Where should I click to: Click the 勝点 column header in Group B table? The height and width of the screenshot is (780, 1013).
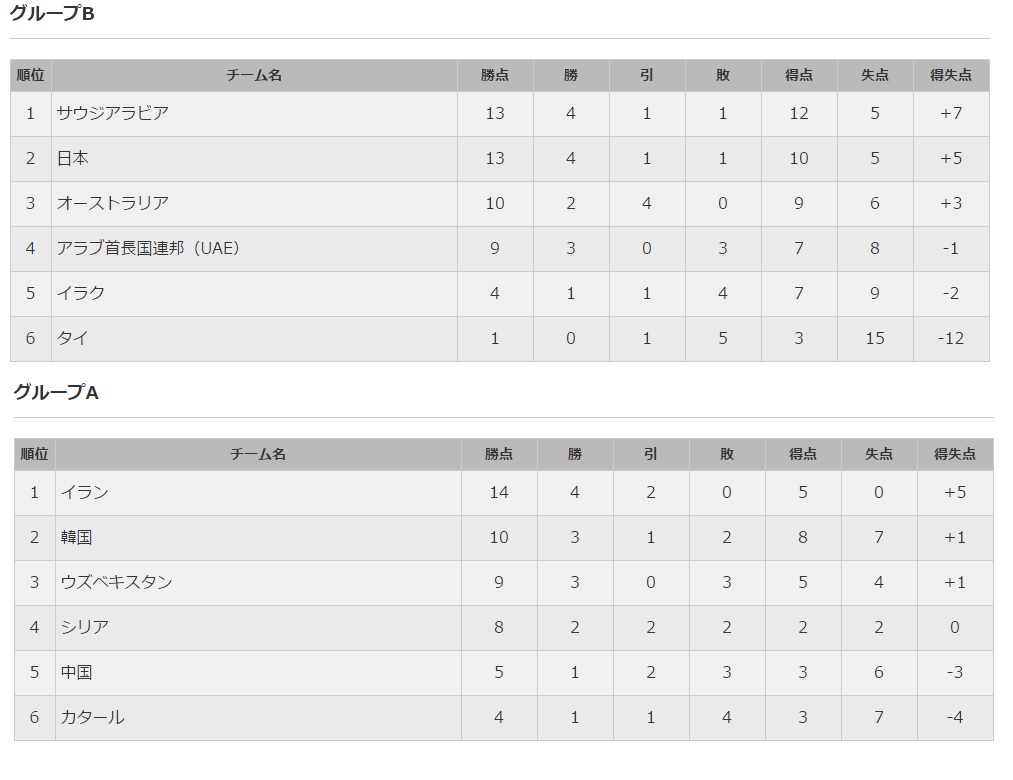494,75
